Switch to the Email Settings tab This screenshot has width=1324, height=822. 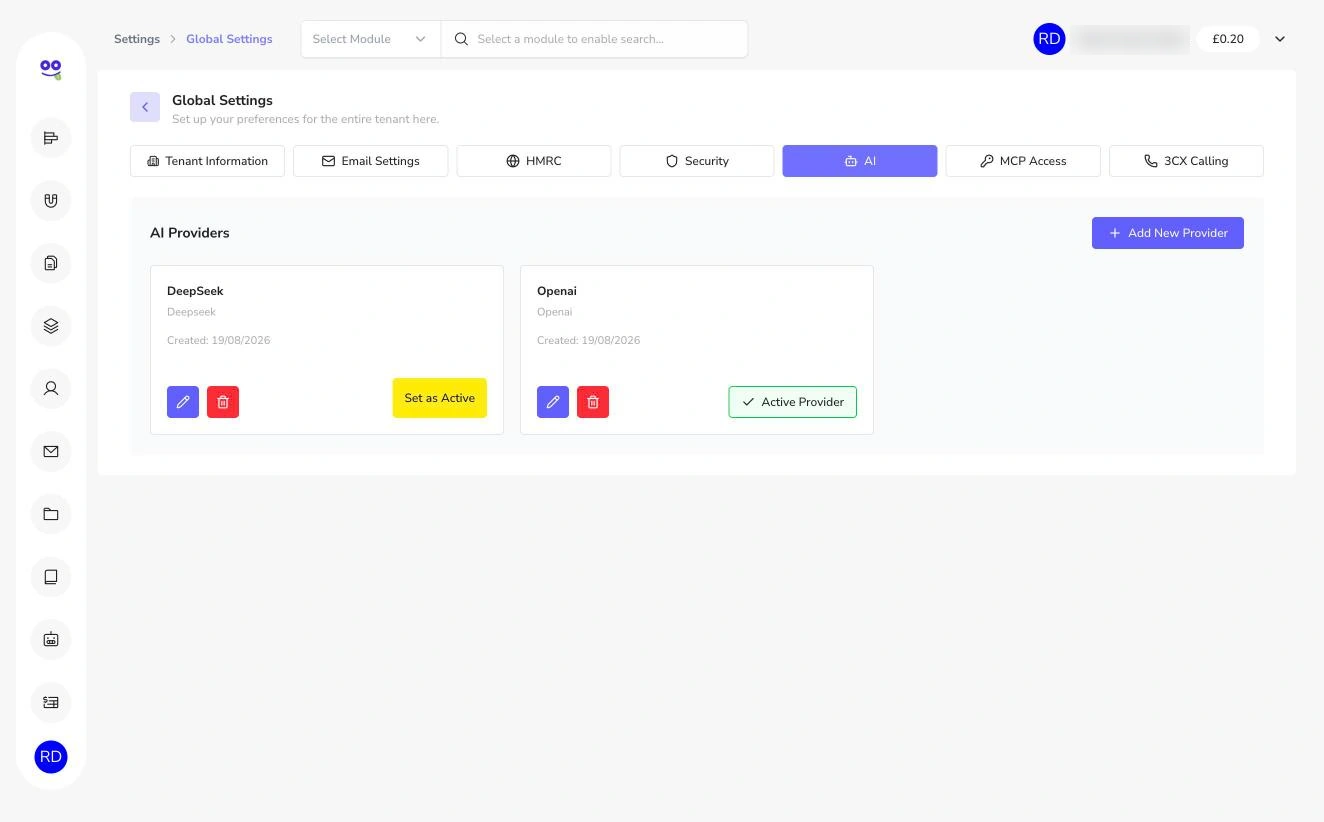[x=370, y=161]
